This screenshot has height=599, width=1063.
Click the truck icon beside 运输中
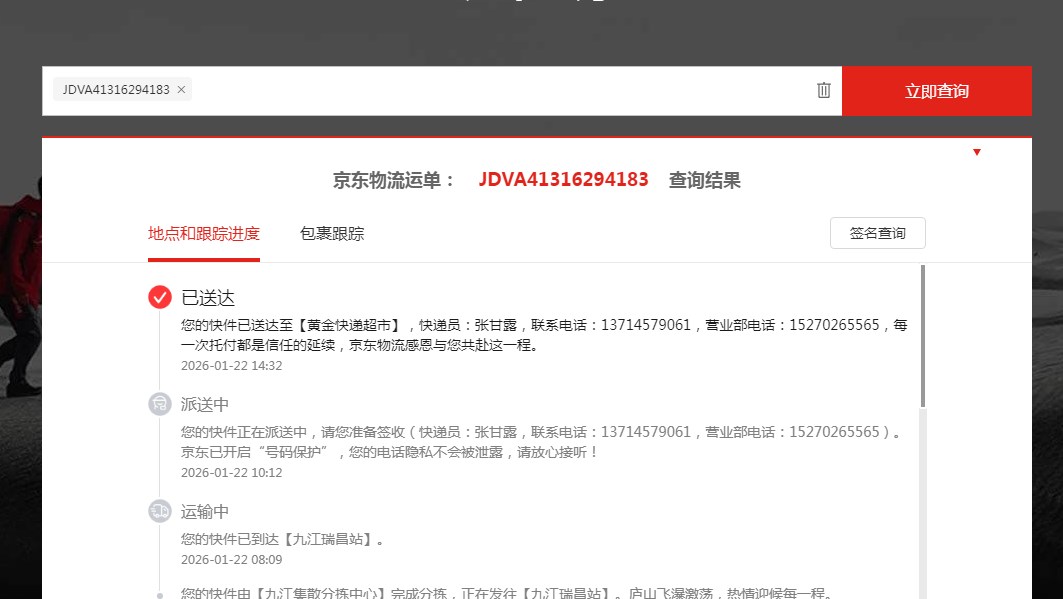tap(159, 511)
